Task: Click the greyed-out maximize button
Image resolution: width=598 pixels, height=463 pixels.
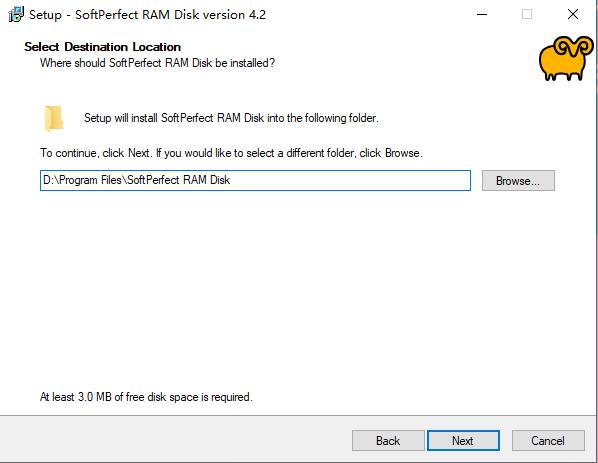Action: click(527, 14)
